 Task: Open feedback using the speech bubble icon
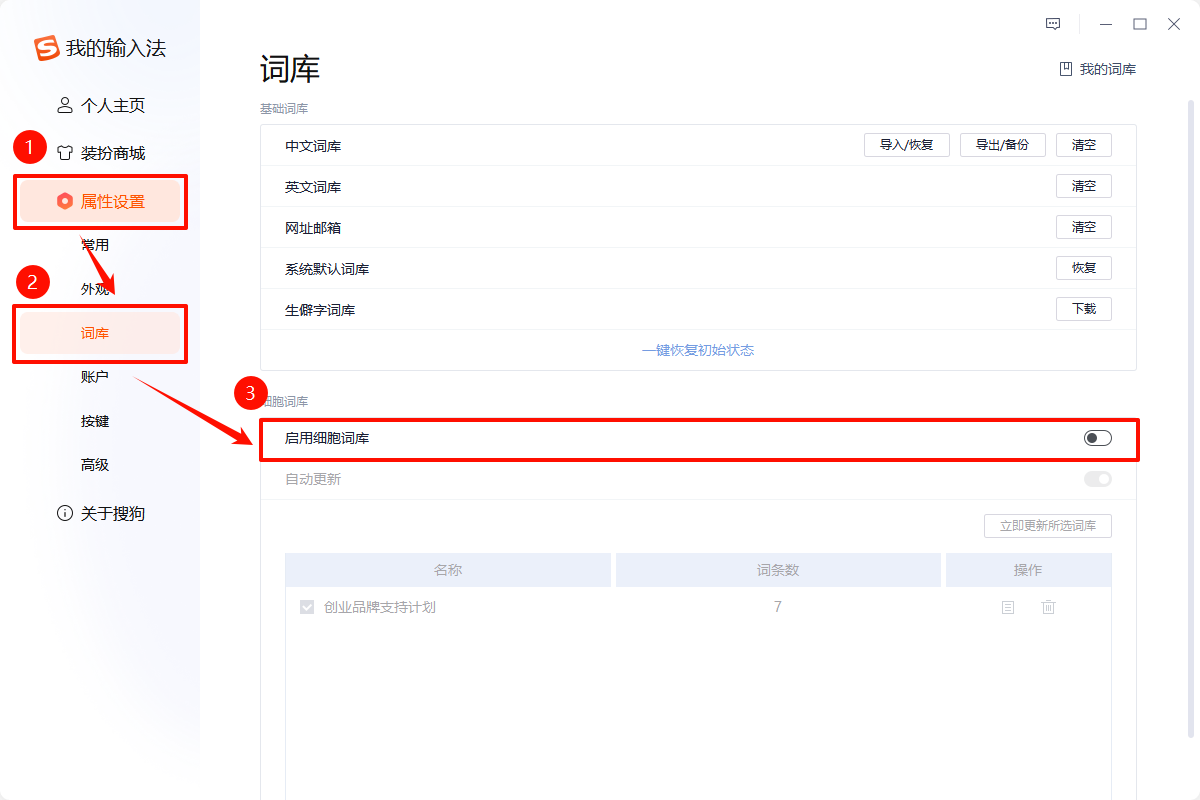[1053, 23]
